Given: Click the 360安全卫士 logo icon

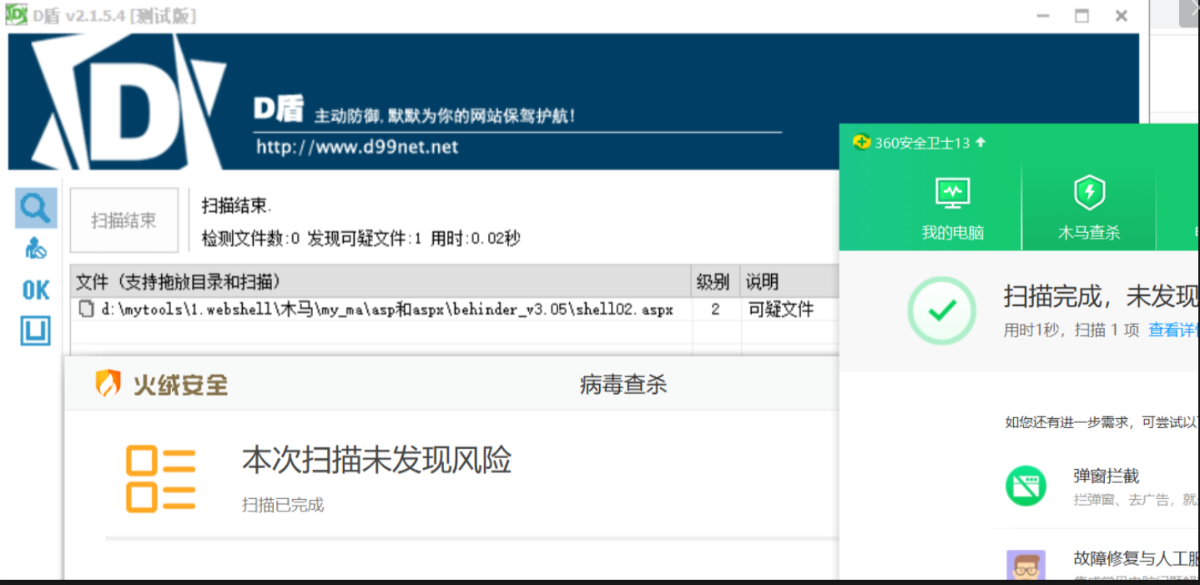Looking at the screenshot, I should click(861, 142).
